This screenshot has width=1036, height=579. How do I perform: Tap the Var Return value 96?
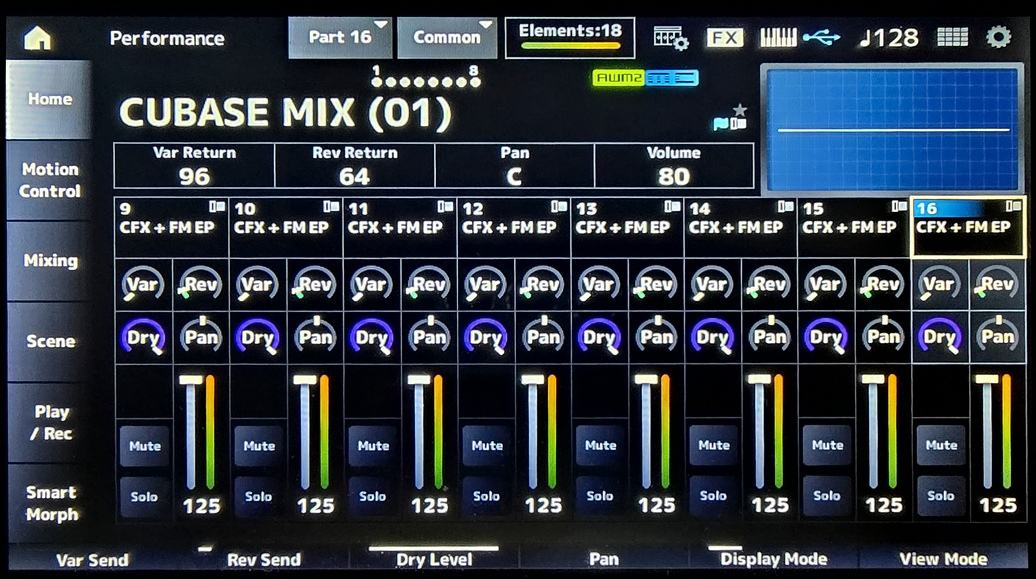(x=194, y=166)
